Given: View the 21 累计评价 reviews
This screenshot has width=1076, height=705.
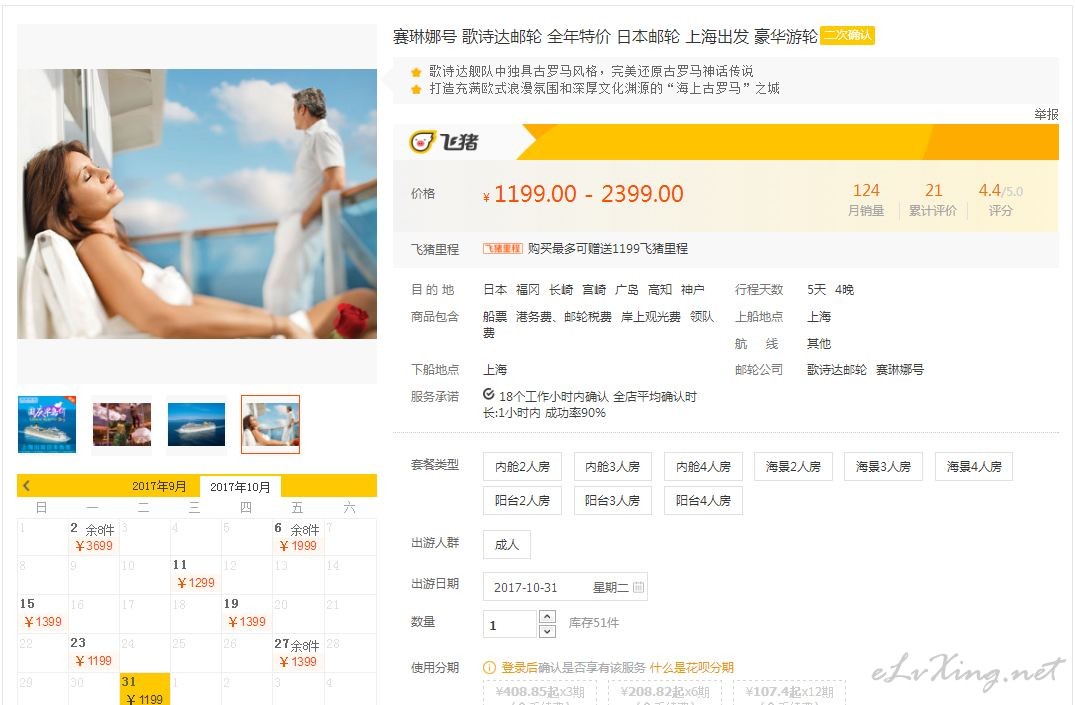Looking at the screenshot, I should point(933,199).
